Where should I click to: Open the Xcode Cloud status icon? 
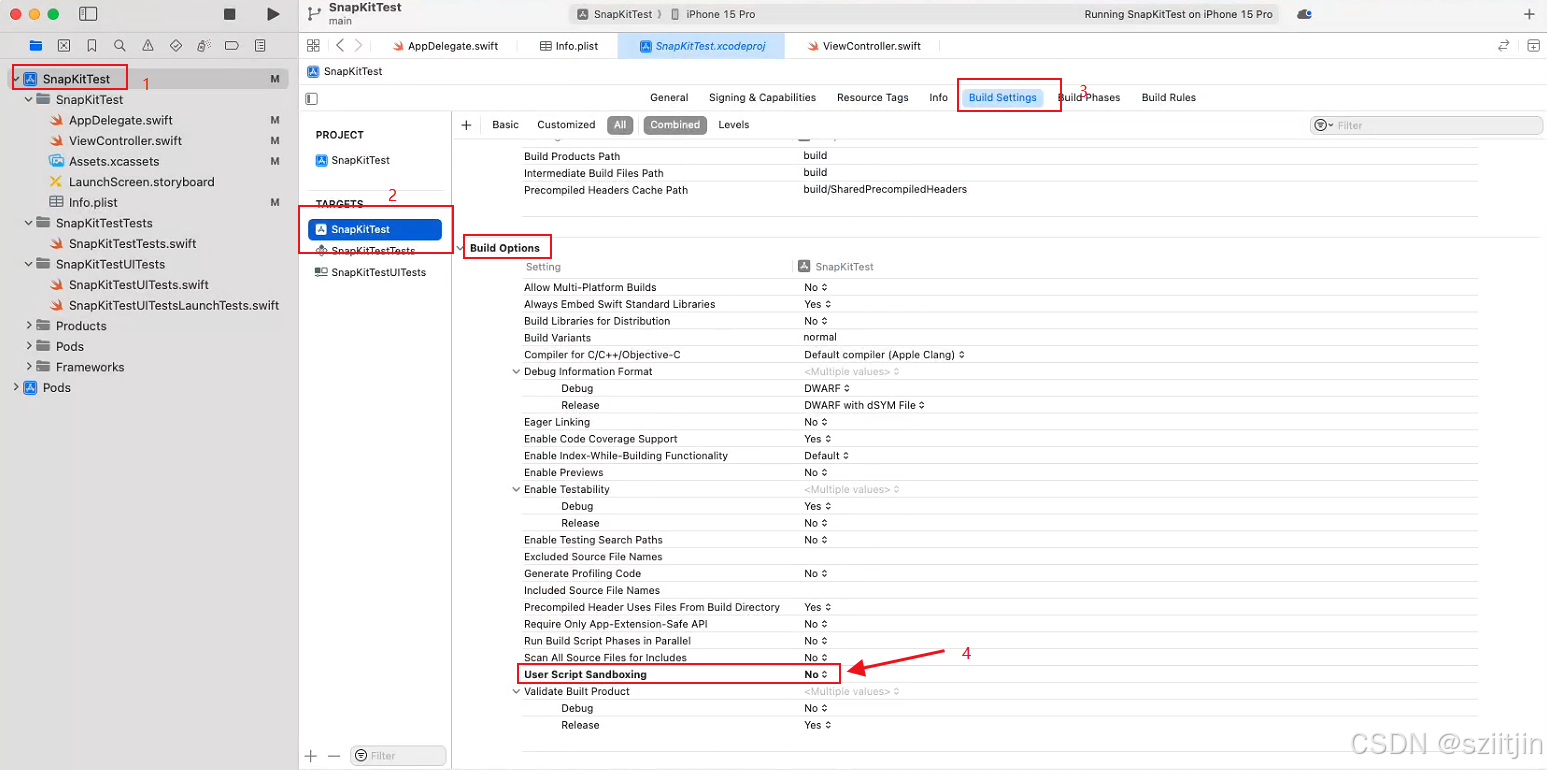(x=1304, y=14)
